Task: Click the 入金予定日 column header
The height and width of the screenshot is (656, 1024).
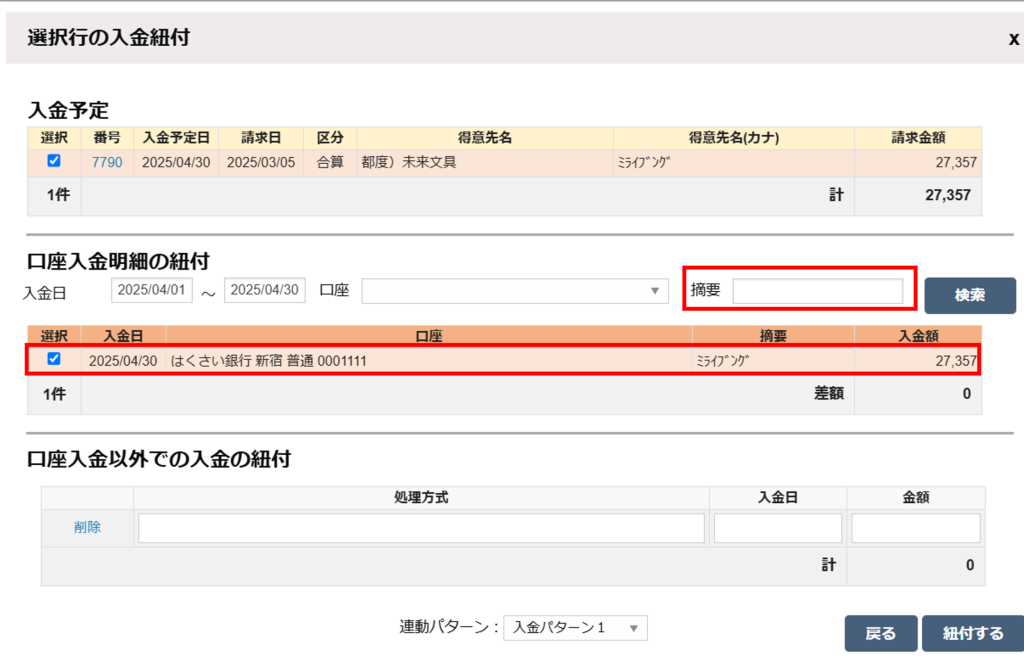Action: pyautogui.click(x=176, y=138)
